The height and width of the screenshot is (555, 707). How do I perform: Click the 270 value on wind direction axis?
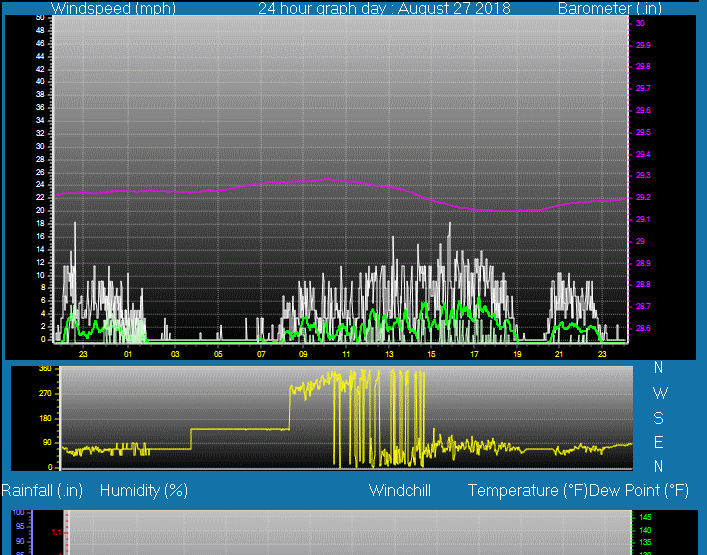[46, 394]
